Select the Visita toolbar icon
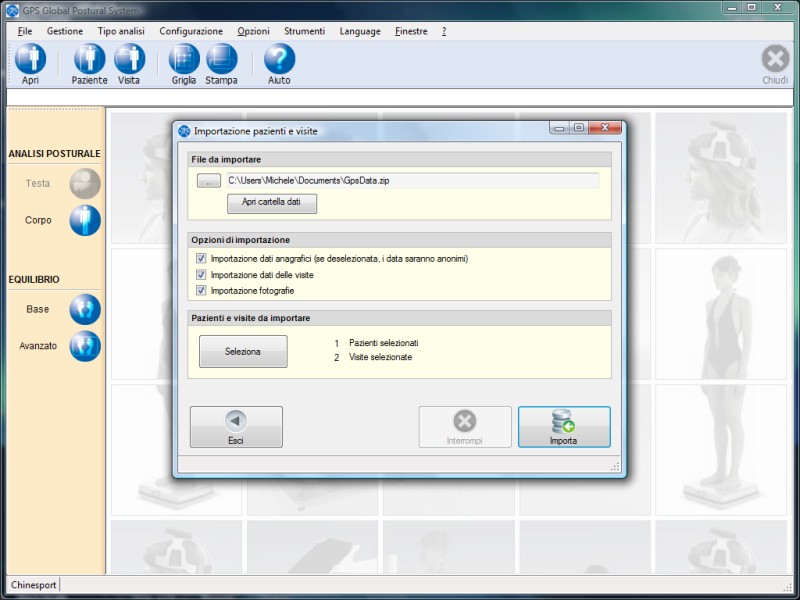The width and height of the screenshot is (800, 600). tap(129, 60)
